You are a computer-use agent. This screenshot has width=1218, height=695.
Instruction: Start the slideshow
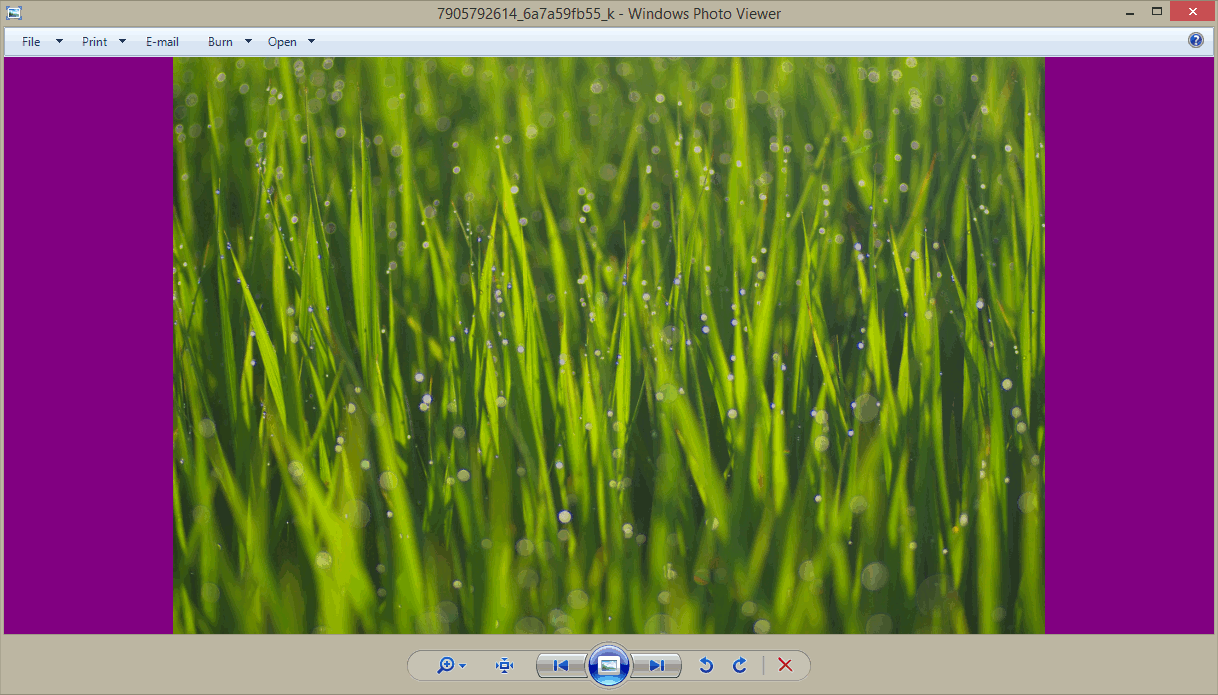tap(608, 665)
